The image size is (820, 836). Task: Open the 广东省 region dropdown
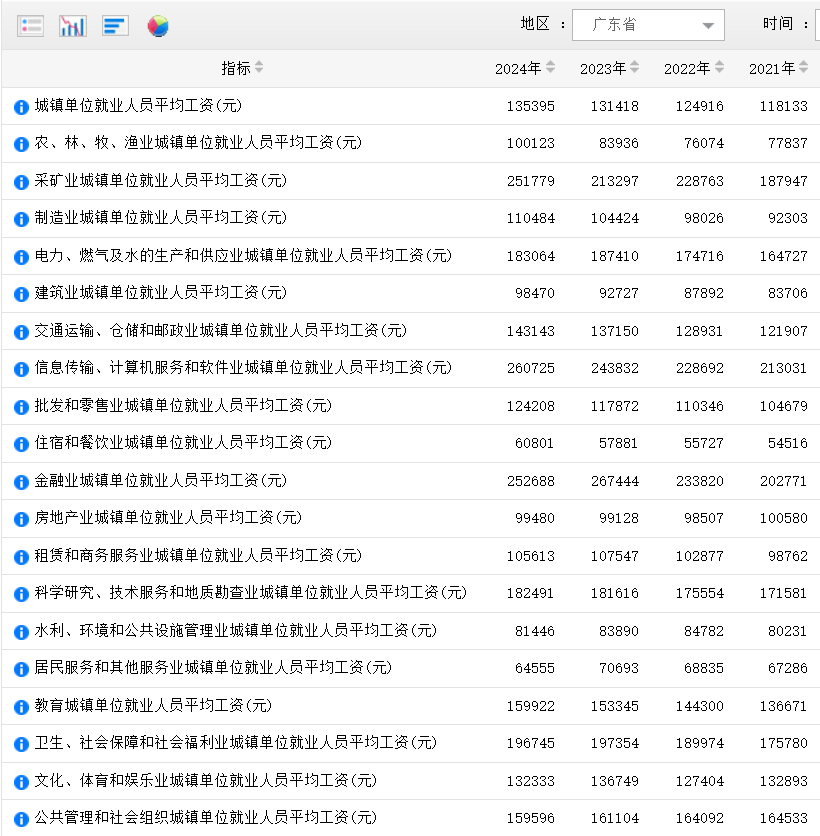coord(648,25)
